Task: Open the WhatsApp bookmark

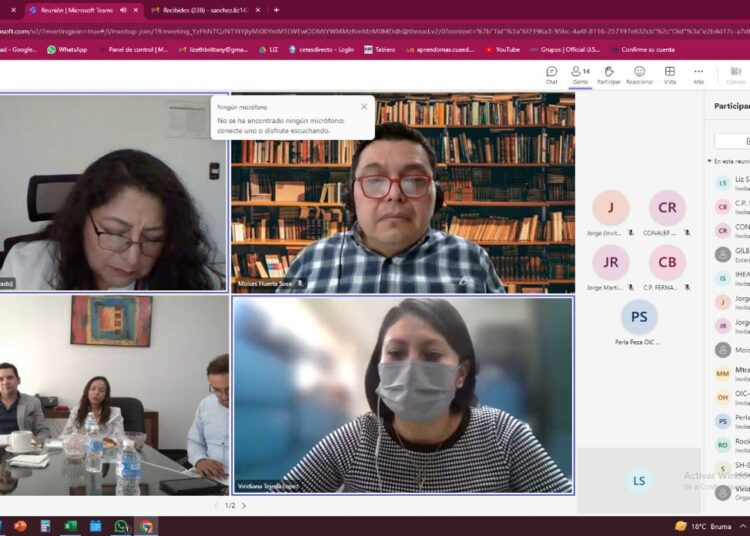Action: [x=67, y=49]
